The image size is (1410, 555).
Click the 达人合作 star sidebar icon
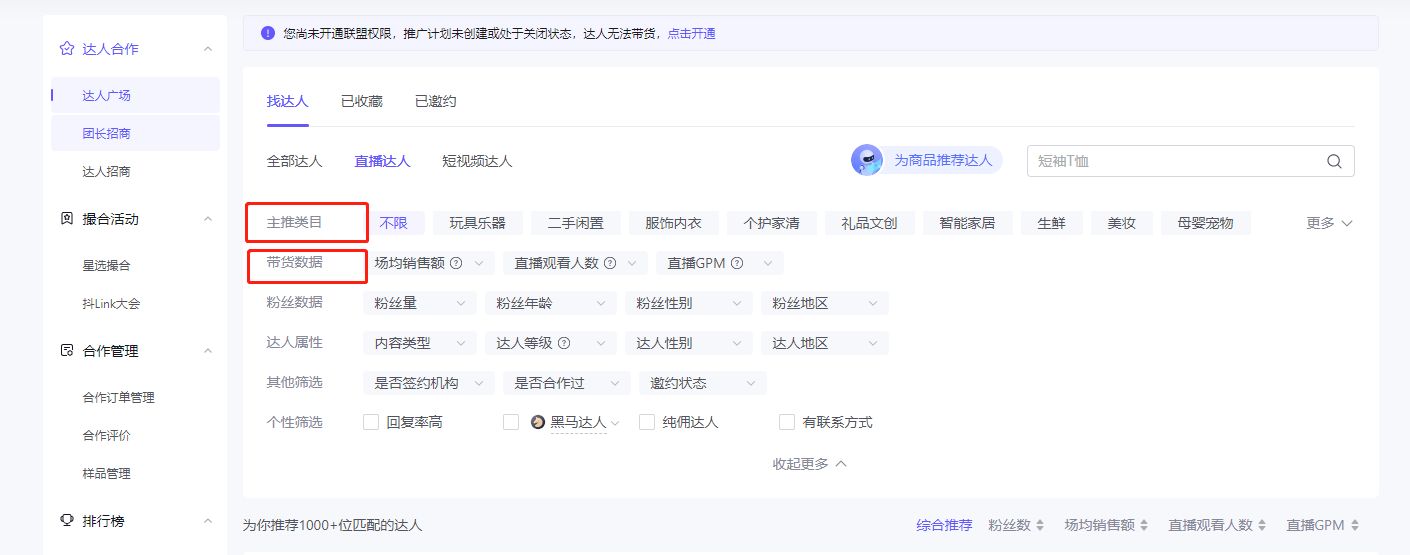click(x=67, y=48)
